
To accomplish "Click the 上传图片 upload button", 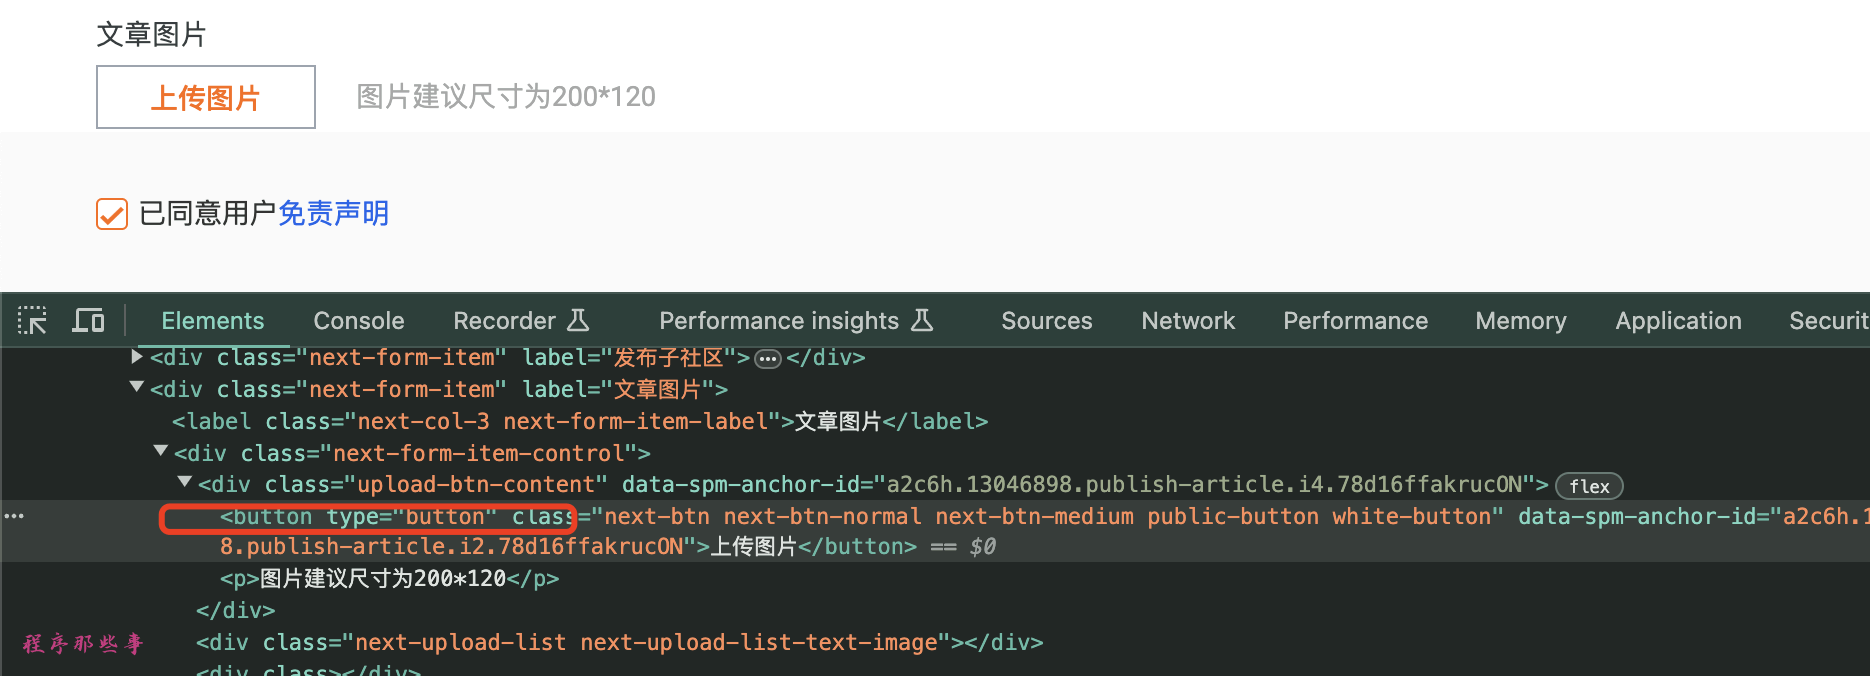I will (x=206, y=97).
